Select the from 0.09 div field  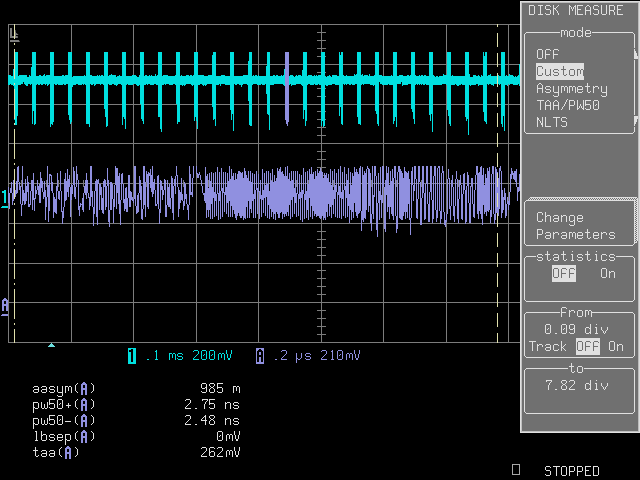pyautogui.click(x=576, y=329)
